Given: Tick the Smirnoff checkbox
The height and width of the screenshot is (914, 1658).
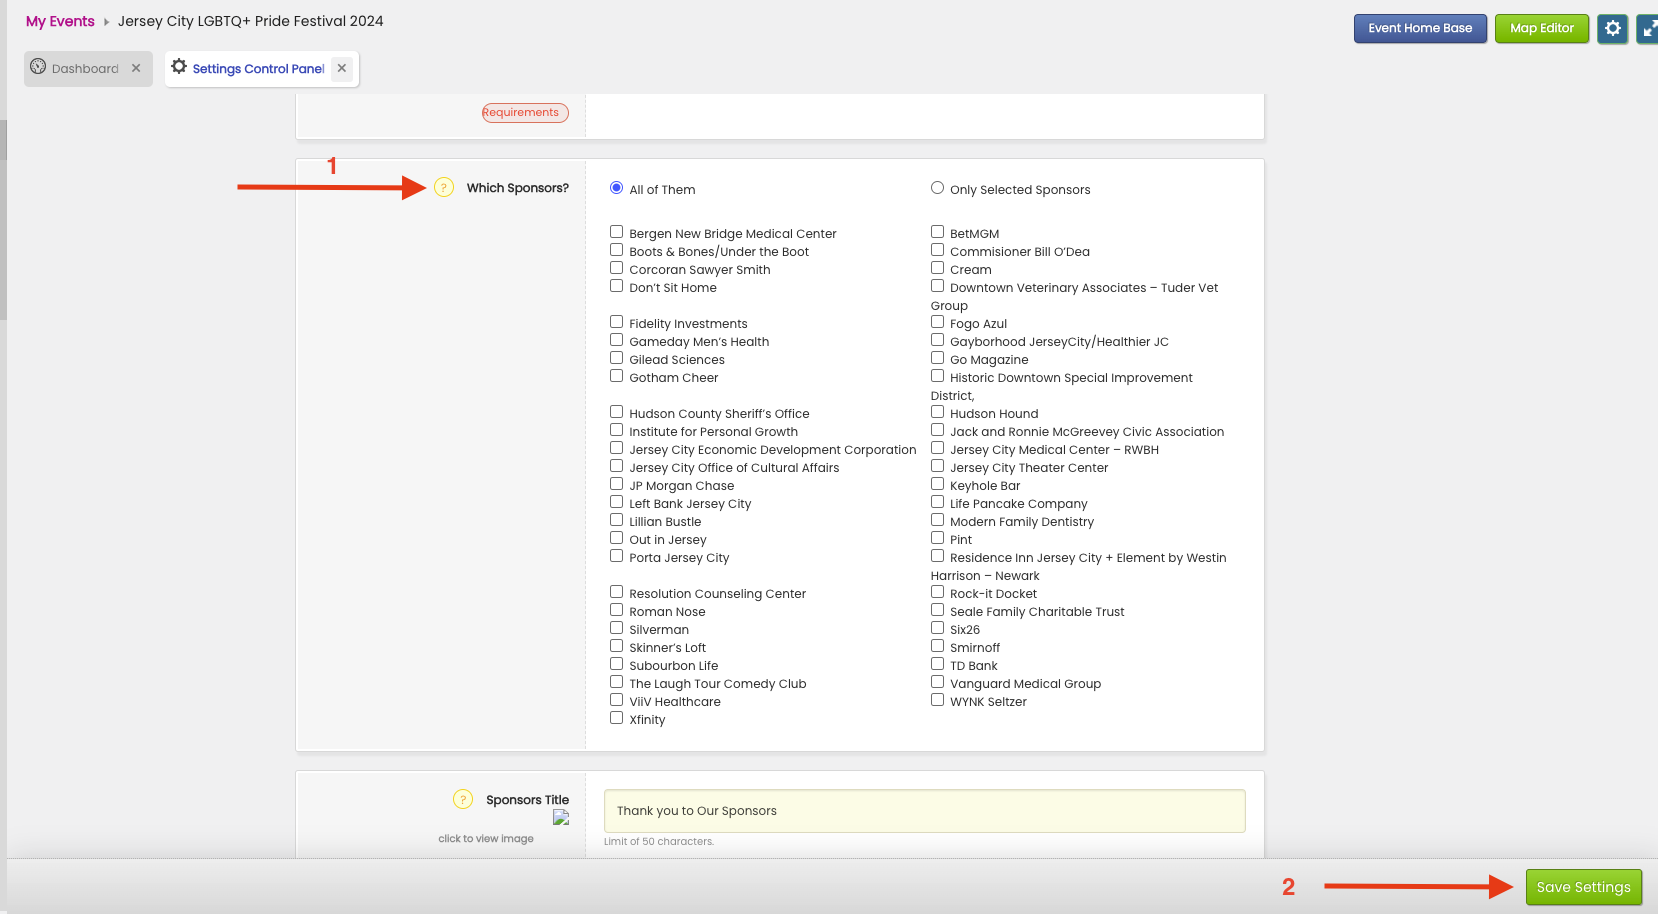Looking at the screenshot, I should coord(937,646).
